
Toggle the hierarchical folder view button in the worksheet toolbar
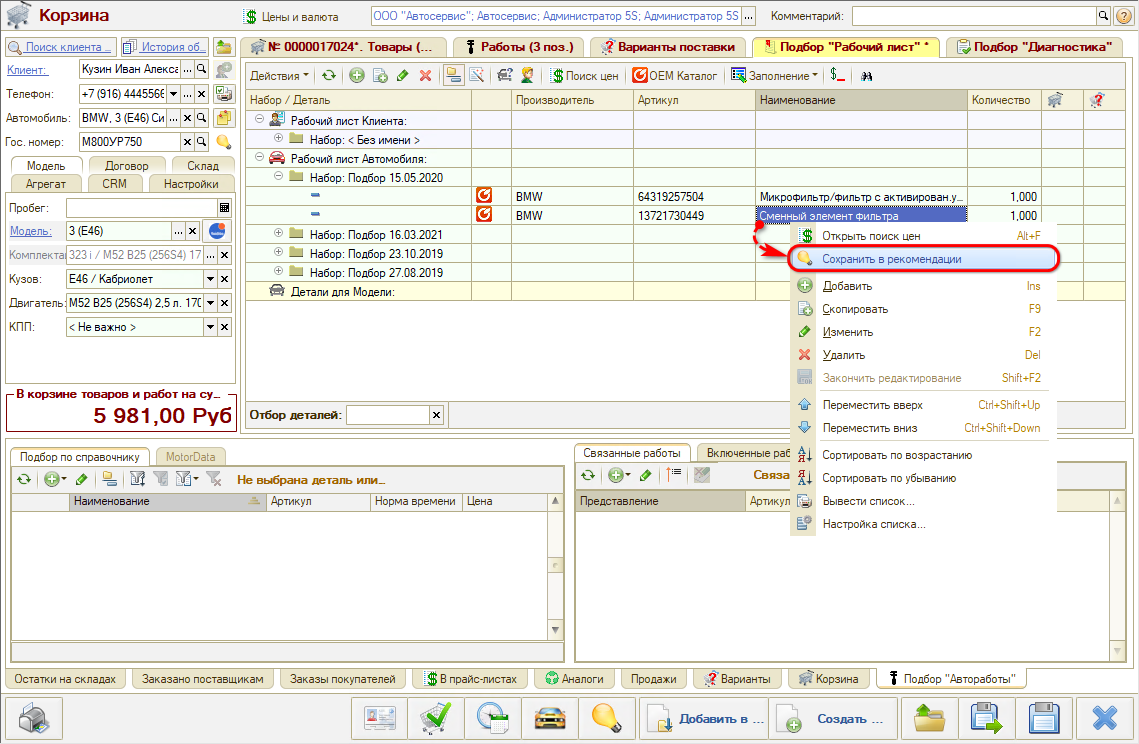point(453,76)
